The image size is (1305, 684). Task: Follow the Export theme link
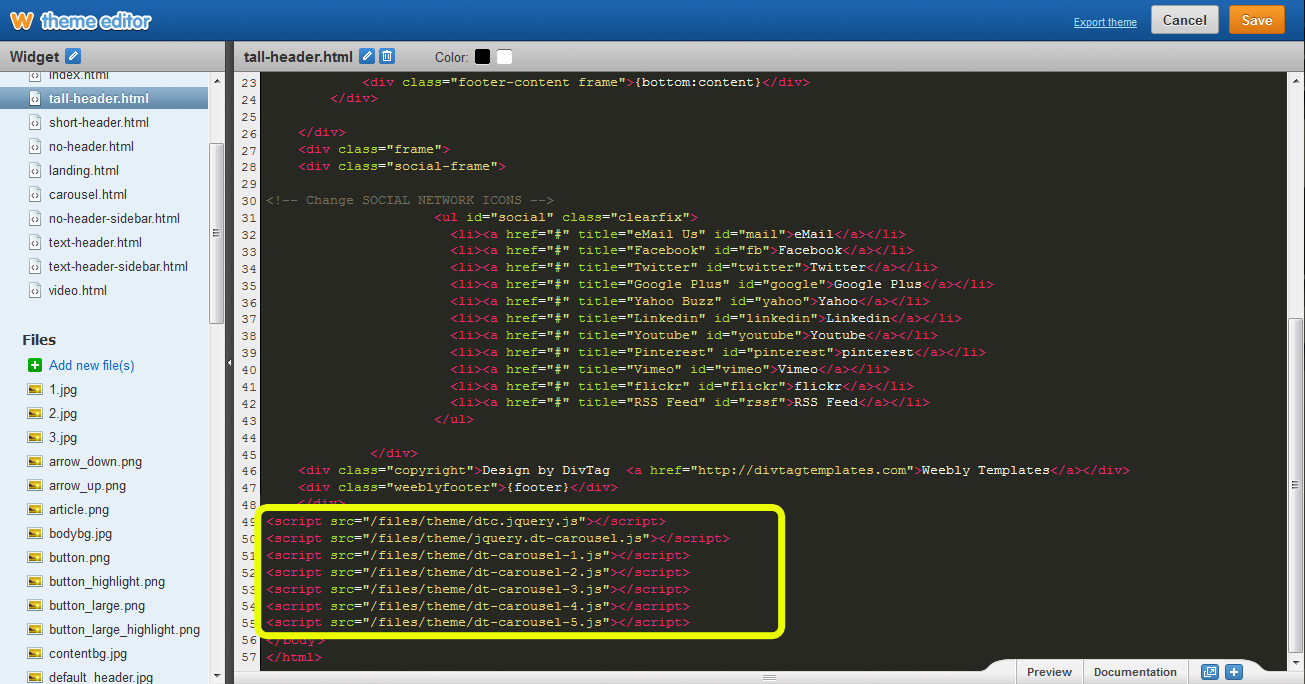pyautogui.click(x=1105, y=22)
